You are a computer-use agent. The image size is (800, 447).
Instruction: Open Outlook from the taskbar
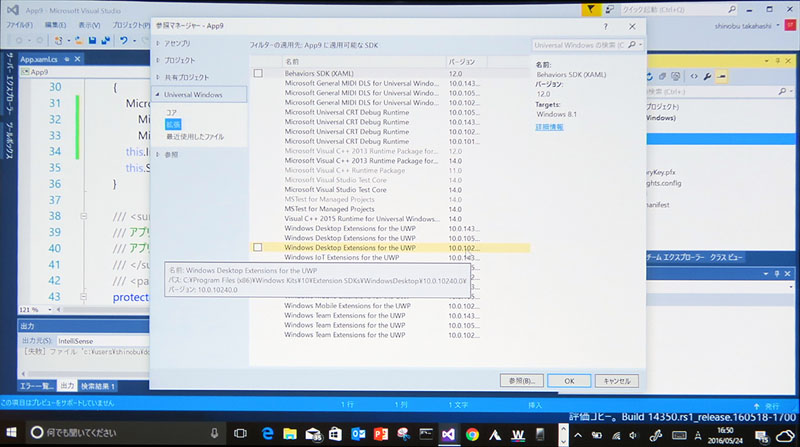358,434
